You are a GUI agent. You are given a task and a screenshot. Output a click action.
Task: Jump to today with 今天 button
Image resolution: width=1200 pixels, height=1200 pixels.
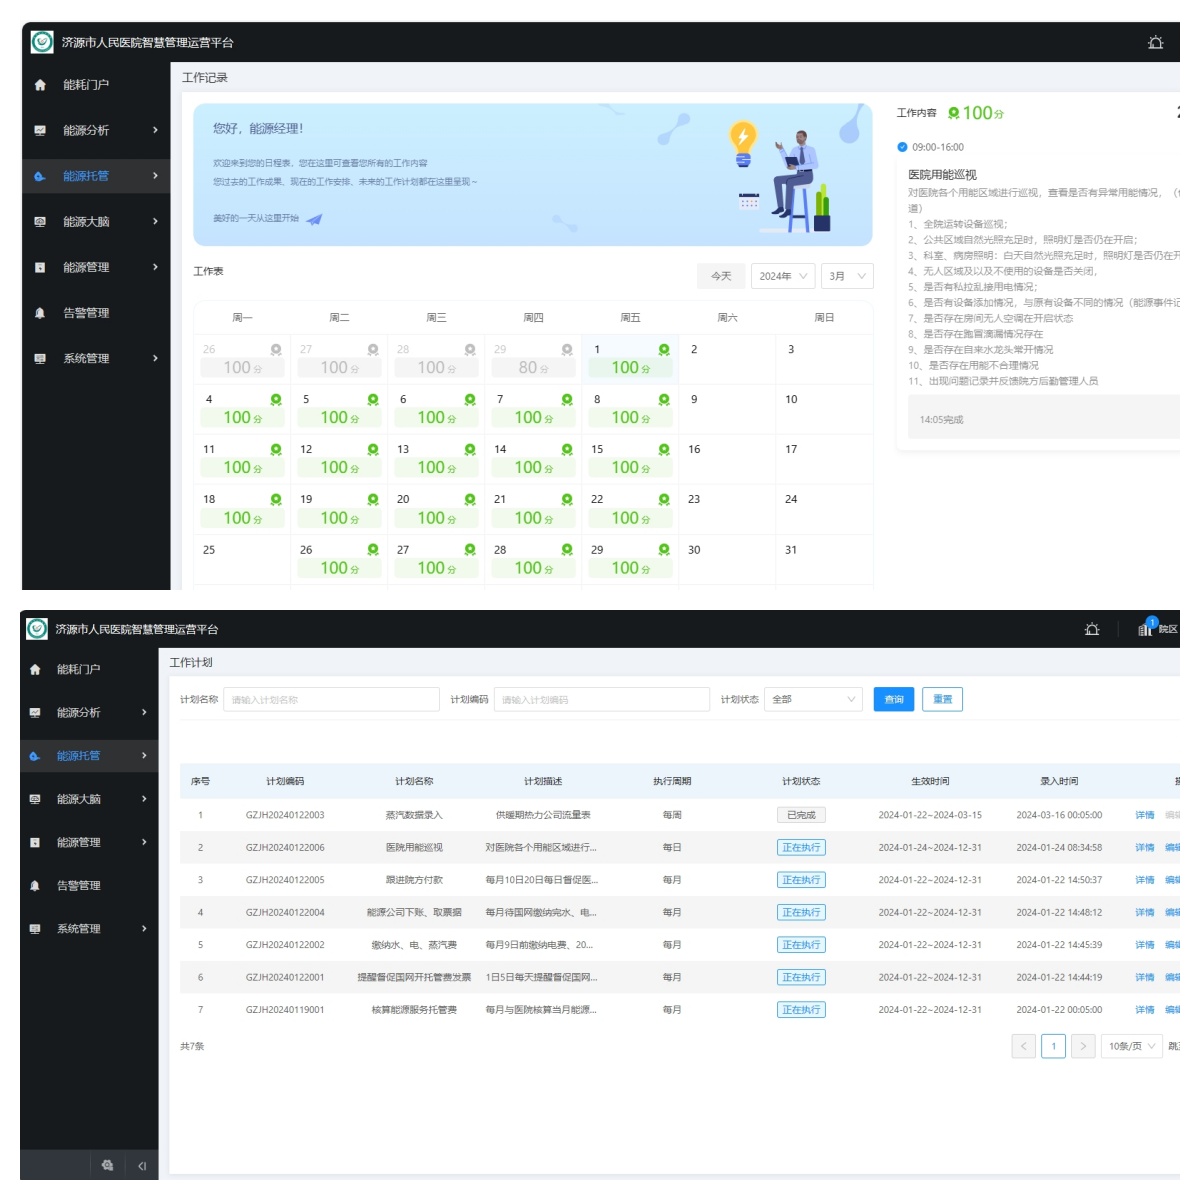[721, 276]
